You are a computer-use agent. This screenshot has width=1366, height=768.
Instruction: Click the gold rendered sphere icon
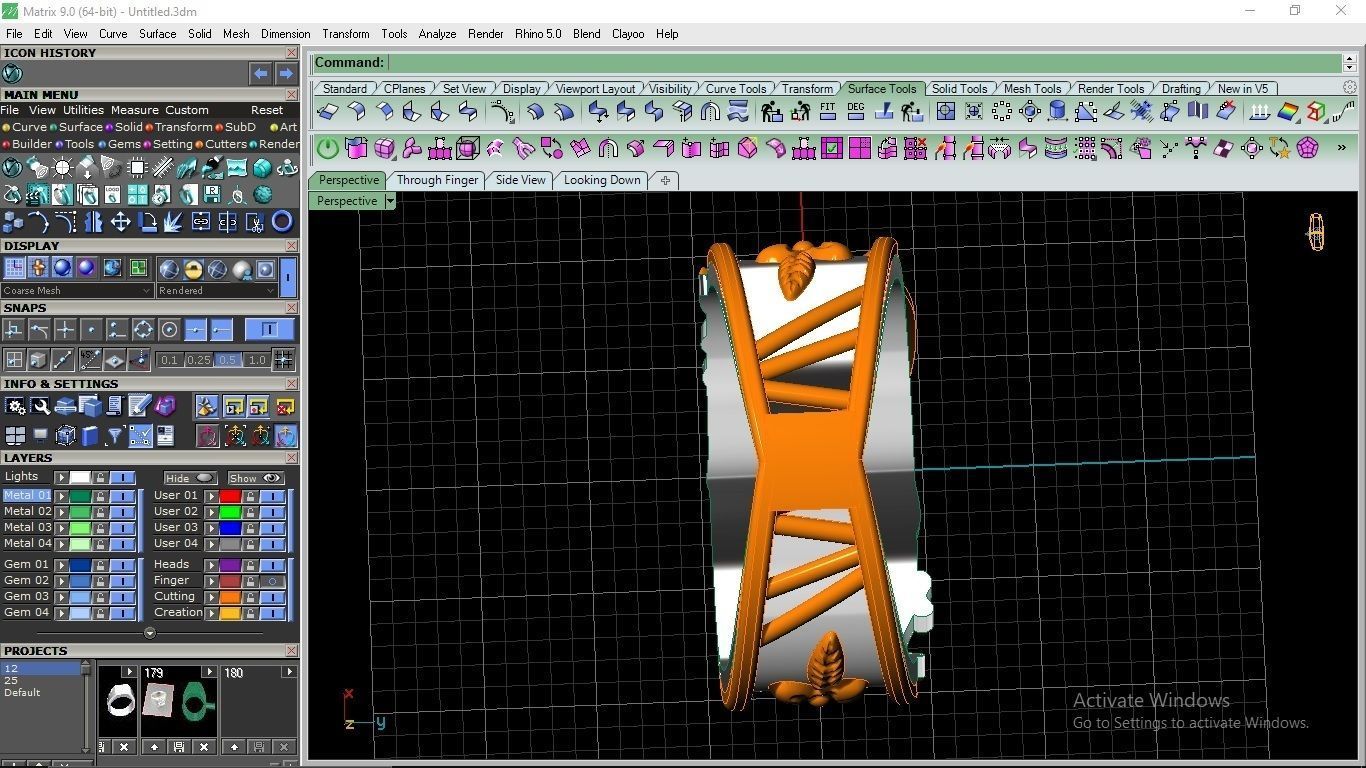click(x=193, y=269)
